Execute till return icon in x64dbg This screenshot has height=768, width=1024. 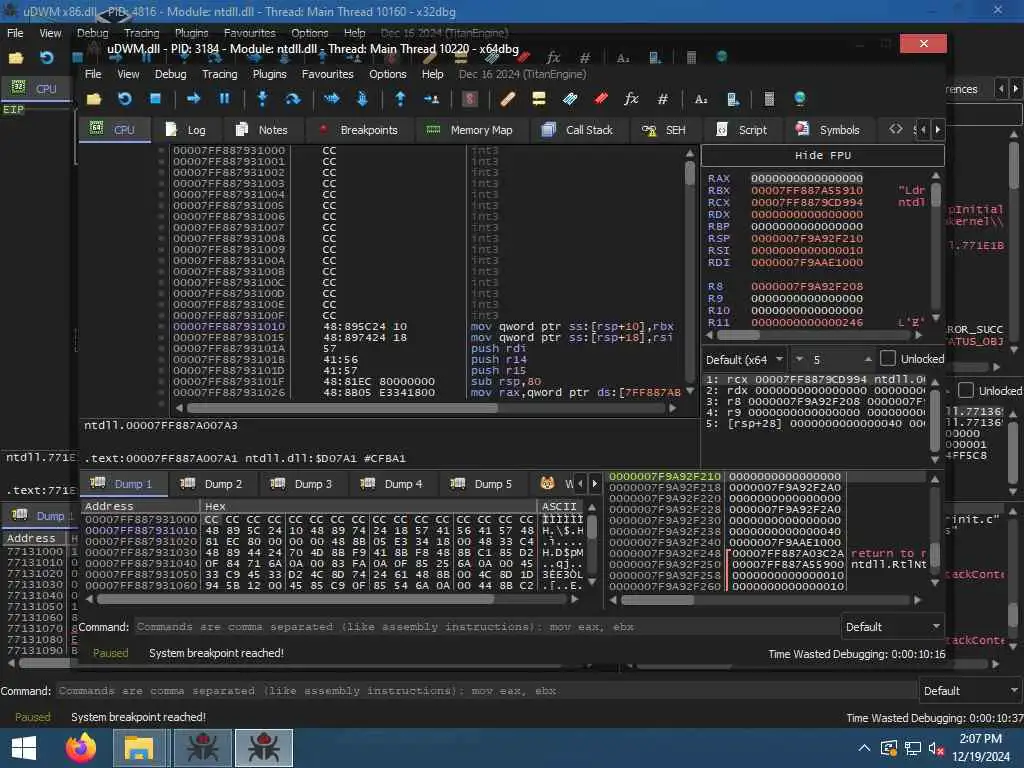400,99
